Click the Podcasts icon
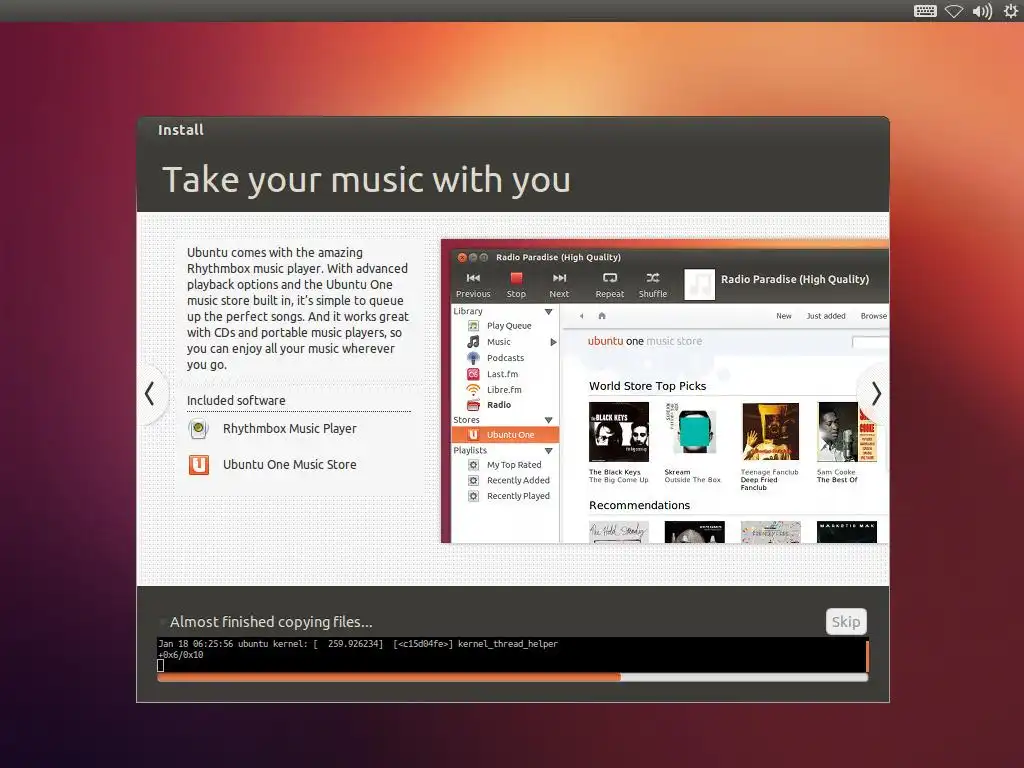 click(x=473, y=358)
